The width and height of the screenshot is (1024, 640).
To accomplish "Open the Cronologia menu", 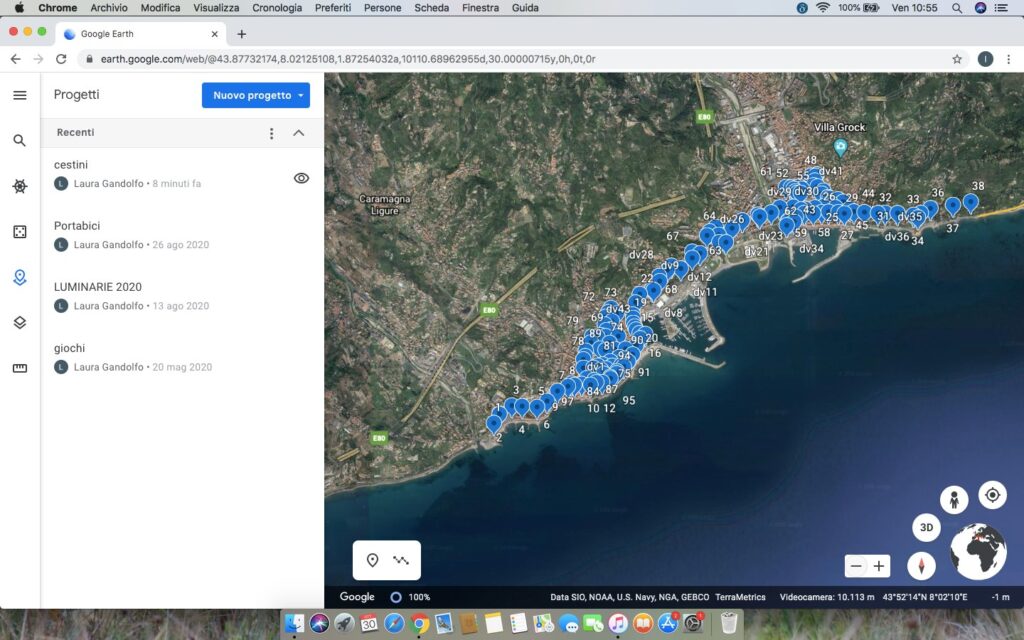I will pos(277,8).
